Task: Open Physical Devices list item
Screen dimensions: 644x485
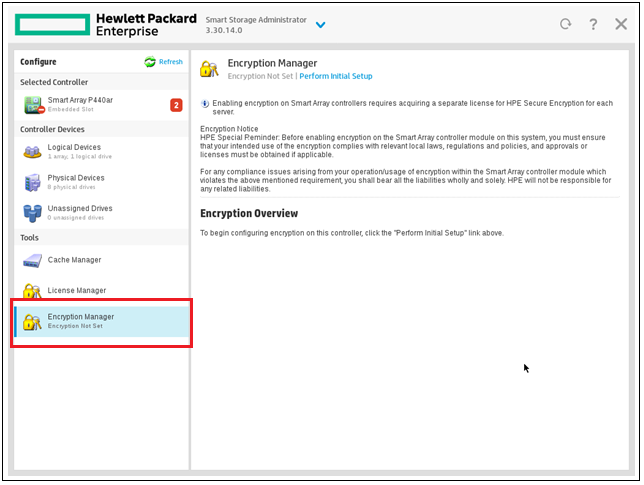Action: (x=101, y=182)
